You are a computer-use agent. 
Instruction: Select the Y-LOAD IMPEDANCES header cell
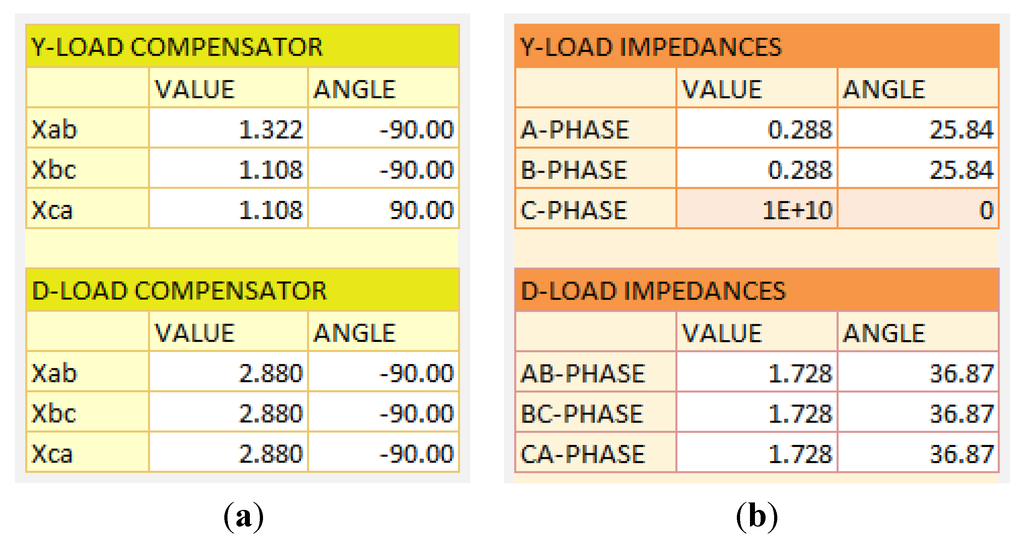tap(756, 47)
